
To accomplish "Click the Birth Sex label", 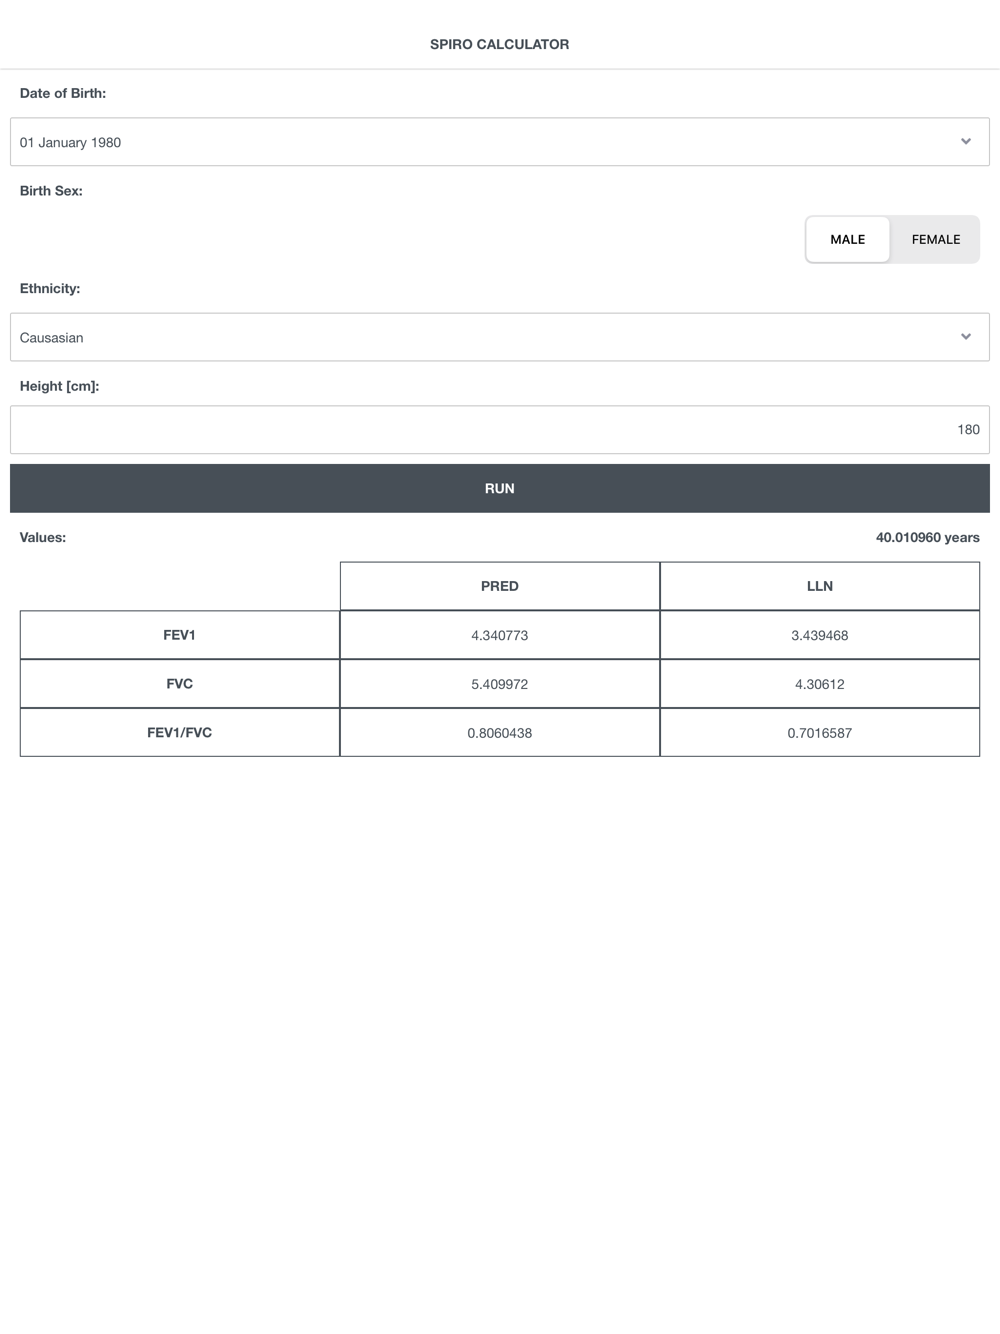I will coord(51,191).
